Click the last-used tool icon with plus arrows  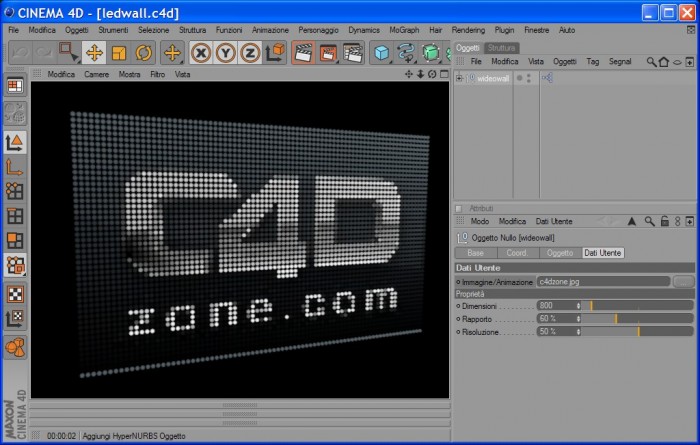coord(172,53)
